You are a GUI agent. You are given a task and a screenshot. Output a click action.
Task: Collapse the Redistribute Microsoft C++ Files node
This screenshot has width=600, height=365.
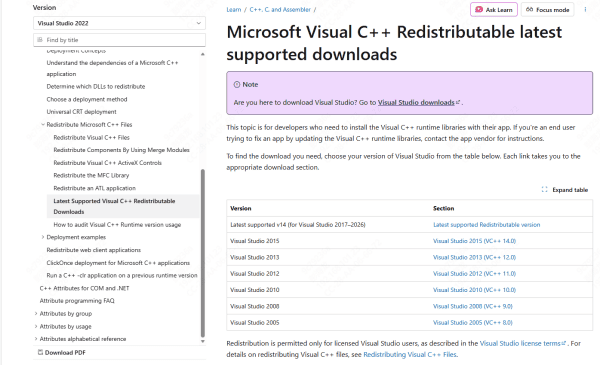click(43, 124)
